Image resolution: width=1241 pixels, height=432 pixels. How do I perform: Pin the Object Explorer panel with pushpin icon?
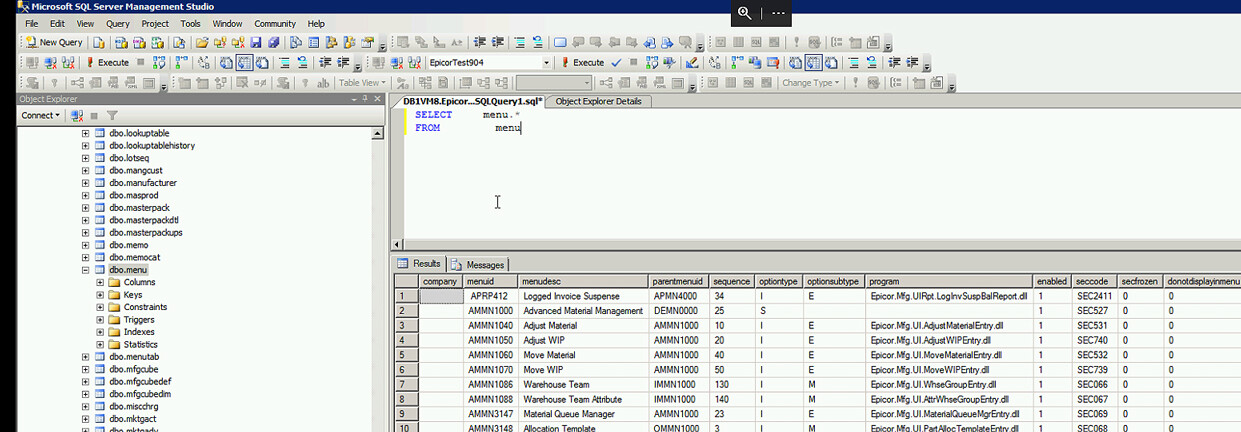(365, 99)
